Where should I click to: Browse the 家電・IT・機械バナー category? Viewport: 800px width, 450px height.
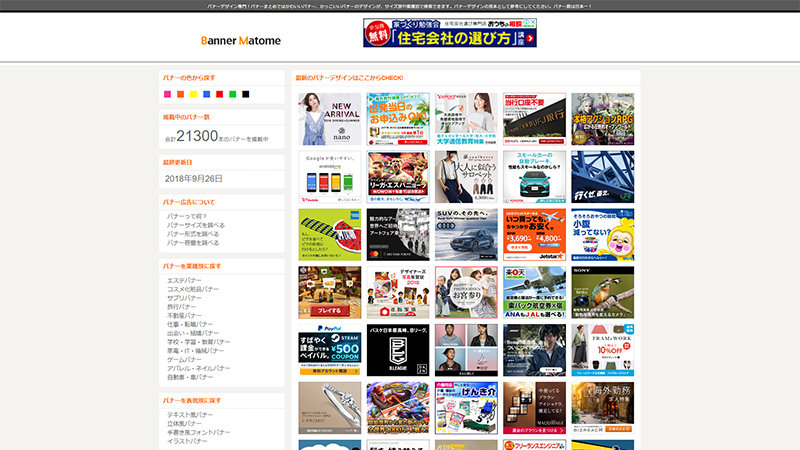coord(195,351)
